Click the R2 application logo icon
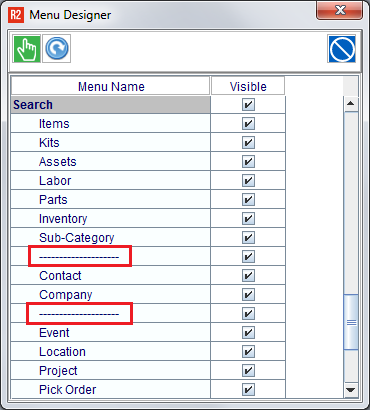The image size is (370, 410). point(16,15)
